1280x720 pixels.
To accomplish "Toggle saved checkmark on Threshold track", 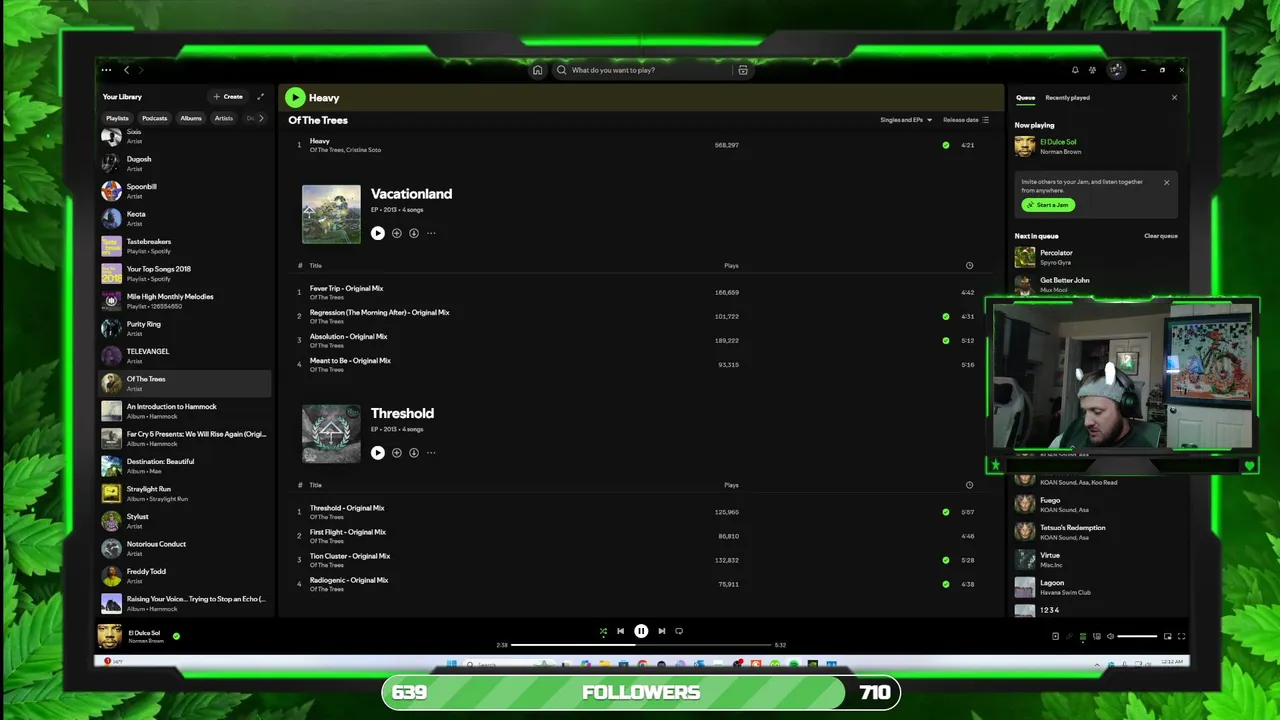I will (x=945, y=512).
